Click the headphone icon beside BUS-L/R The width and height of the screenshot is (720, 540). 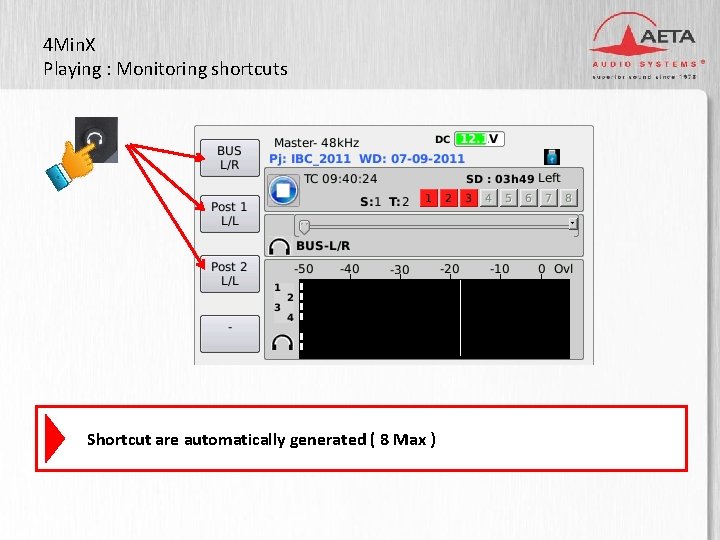[x=279, y=246]
